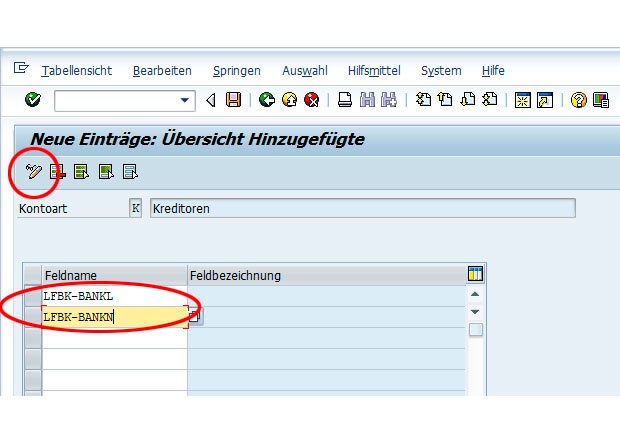Open the command field dropdown arrow
This screenshot has height=443, width=620.
[184, 100]
